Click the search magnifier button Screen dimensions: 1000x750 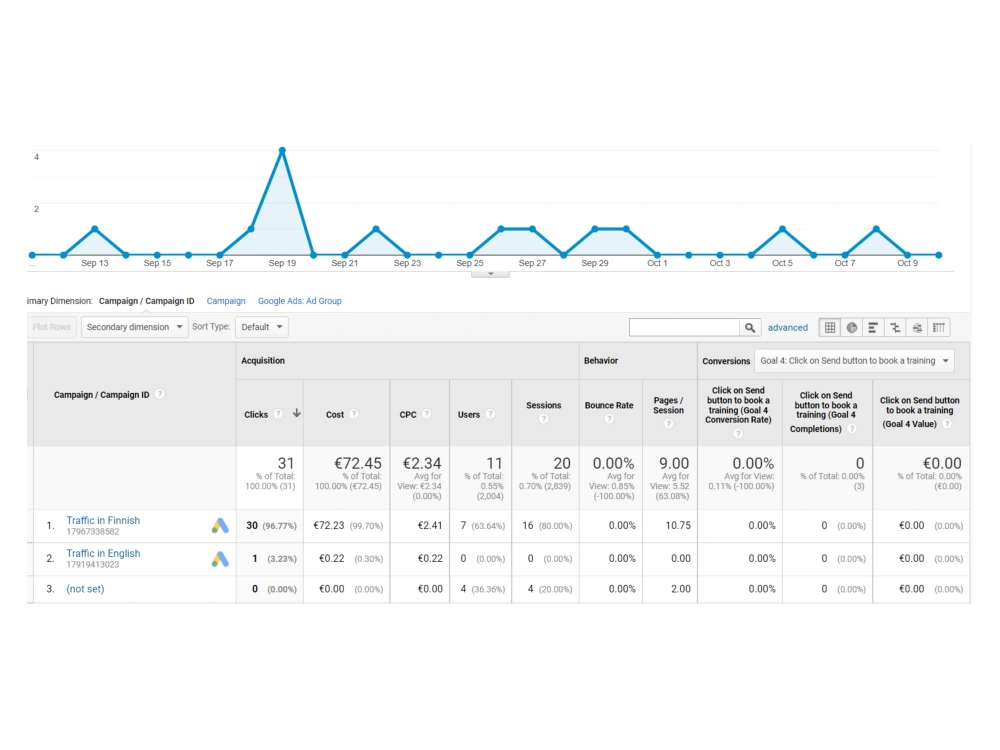coord(750,328)
